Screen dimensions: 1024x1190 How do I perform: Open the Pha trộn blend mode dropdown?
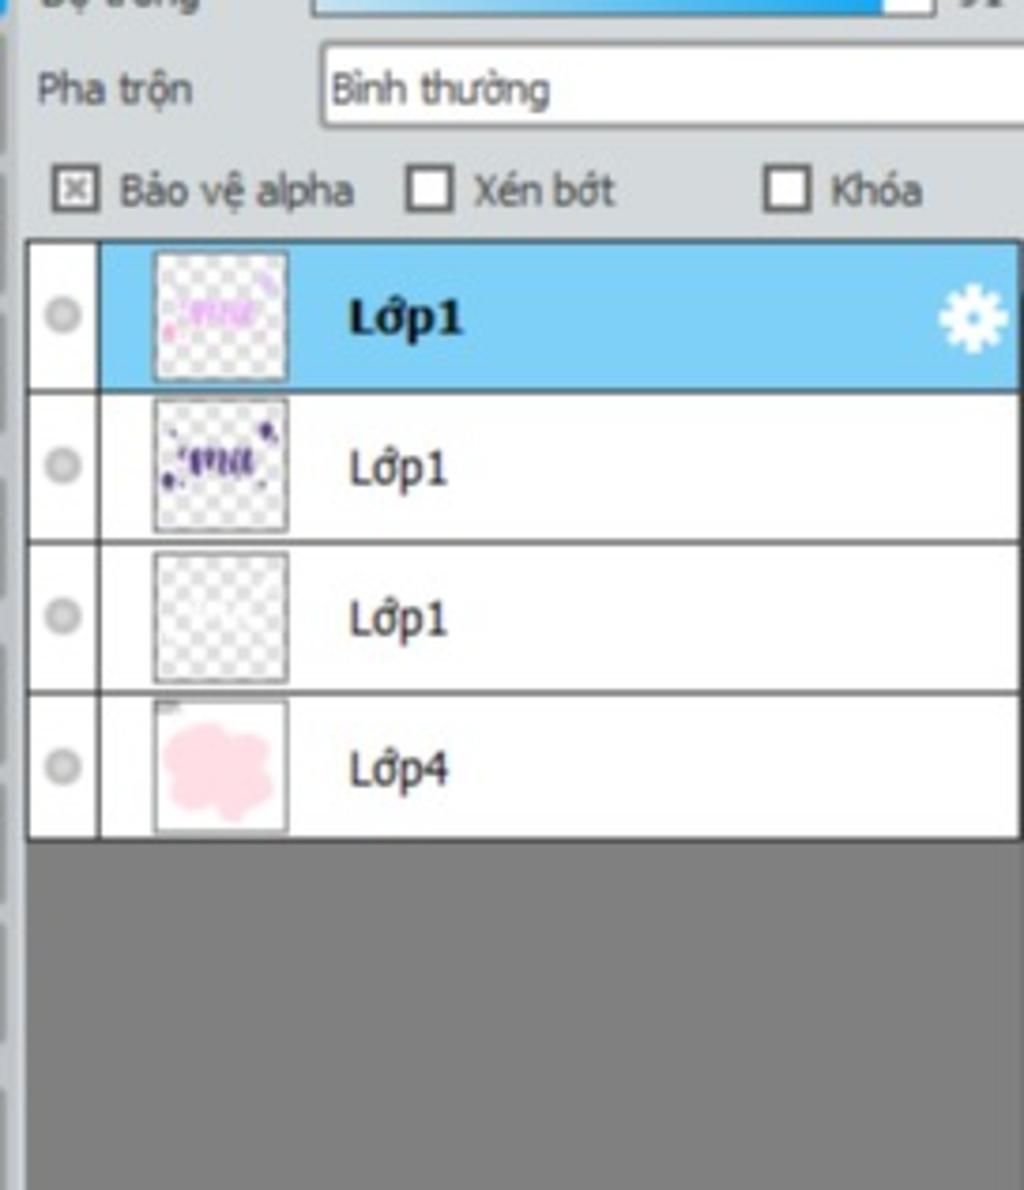(x=673, y=87)
